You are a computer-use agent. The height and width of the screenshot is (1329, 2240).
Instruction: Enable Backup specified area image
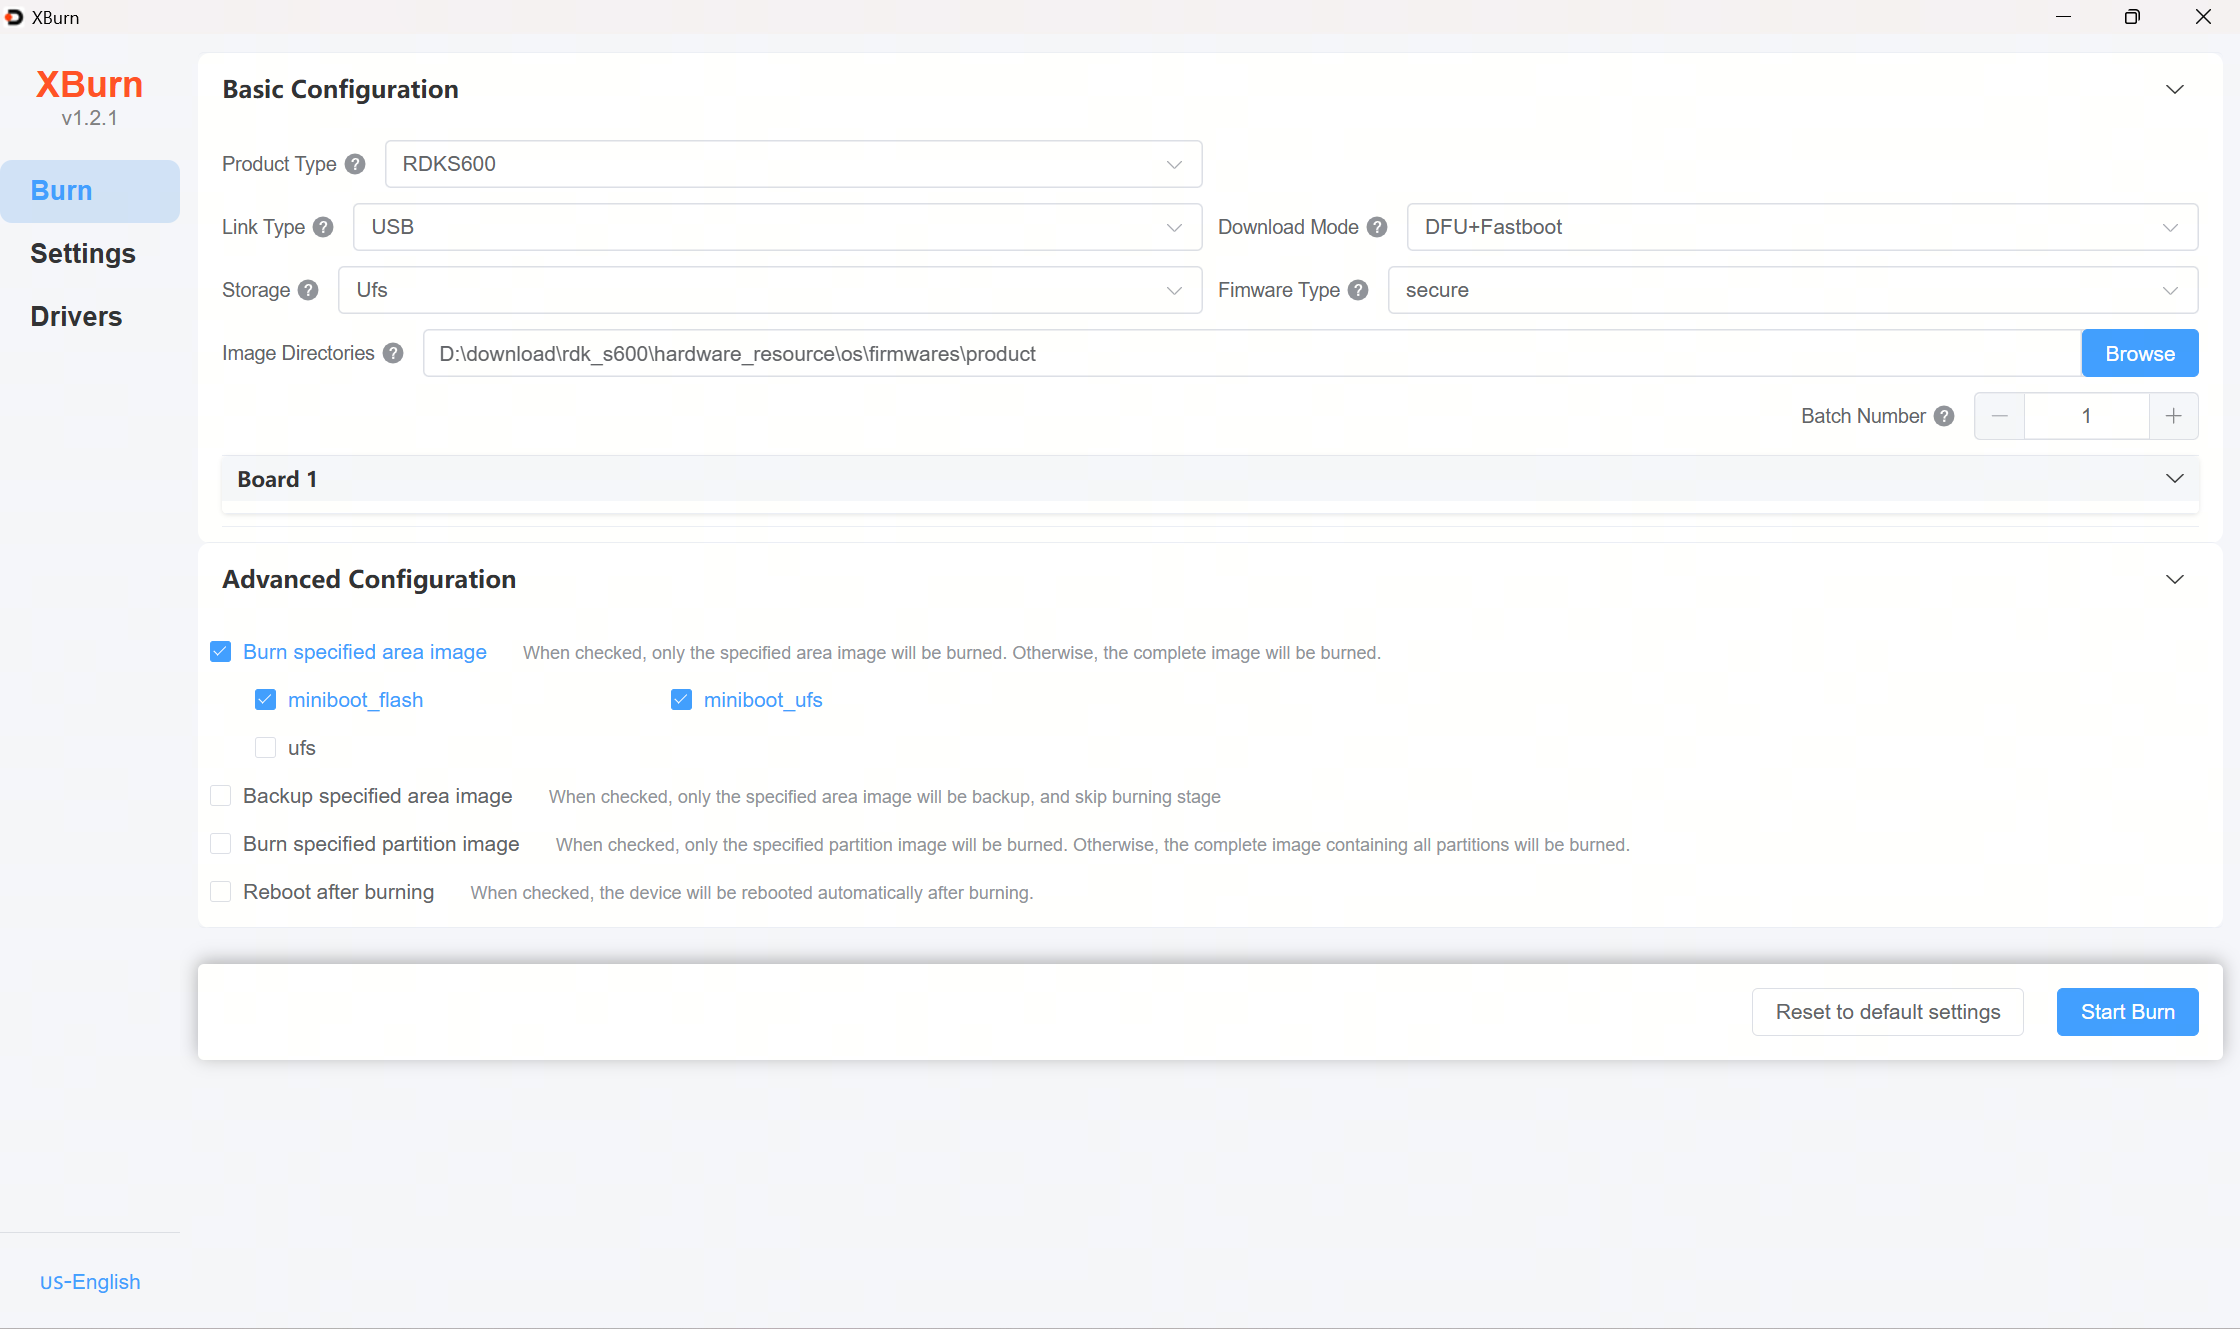(x=221, y=796)
